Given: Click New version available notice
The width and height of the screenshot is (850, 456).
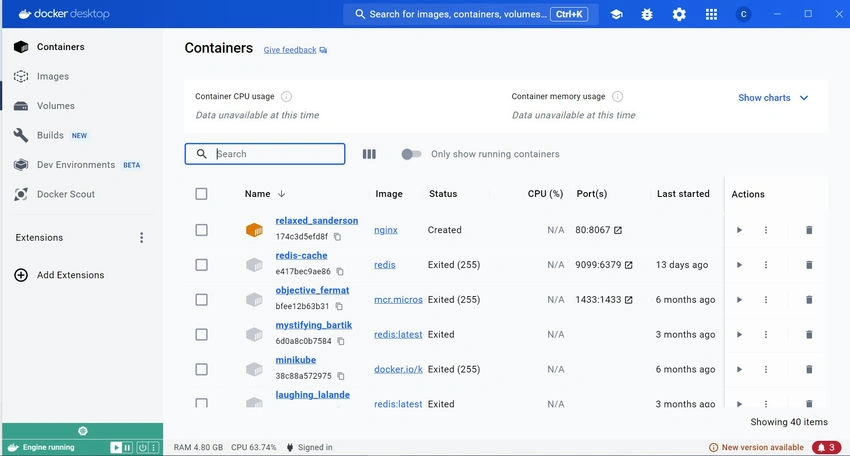Looking at the screenshot, I should (756, 447).
